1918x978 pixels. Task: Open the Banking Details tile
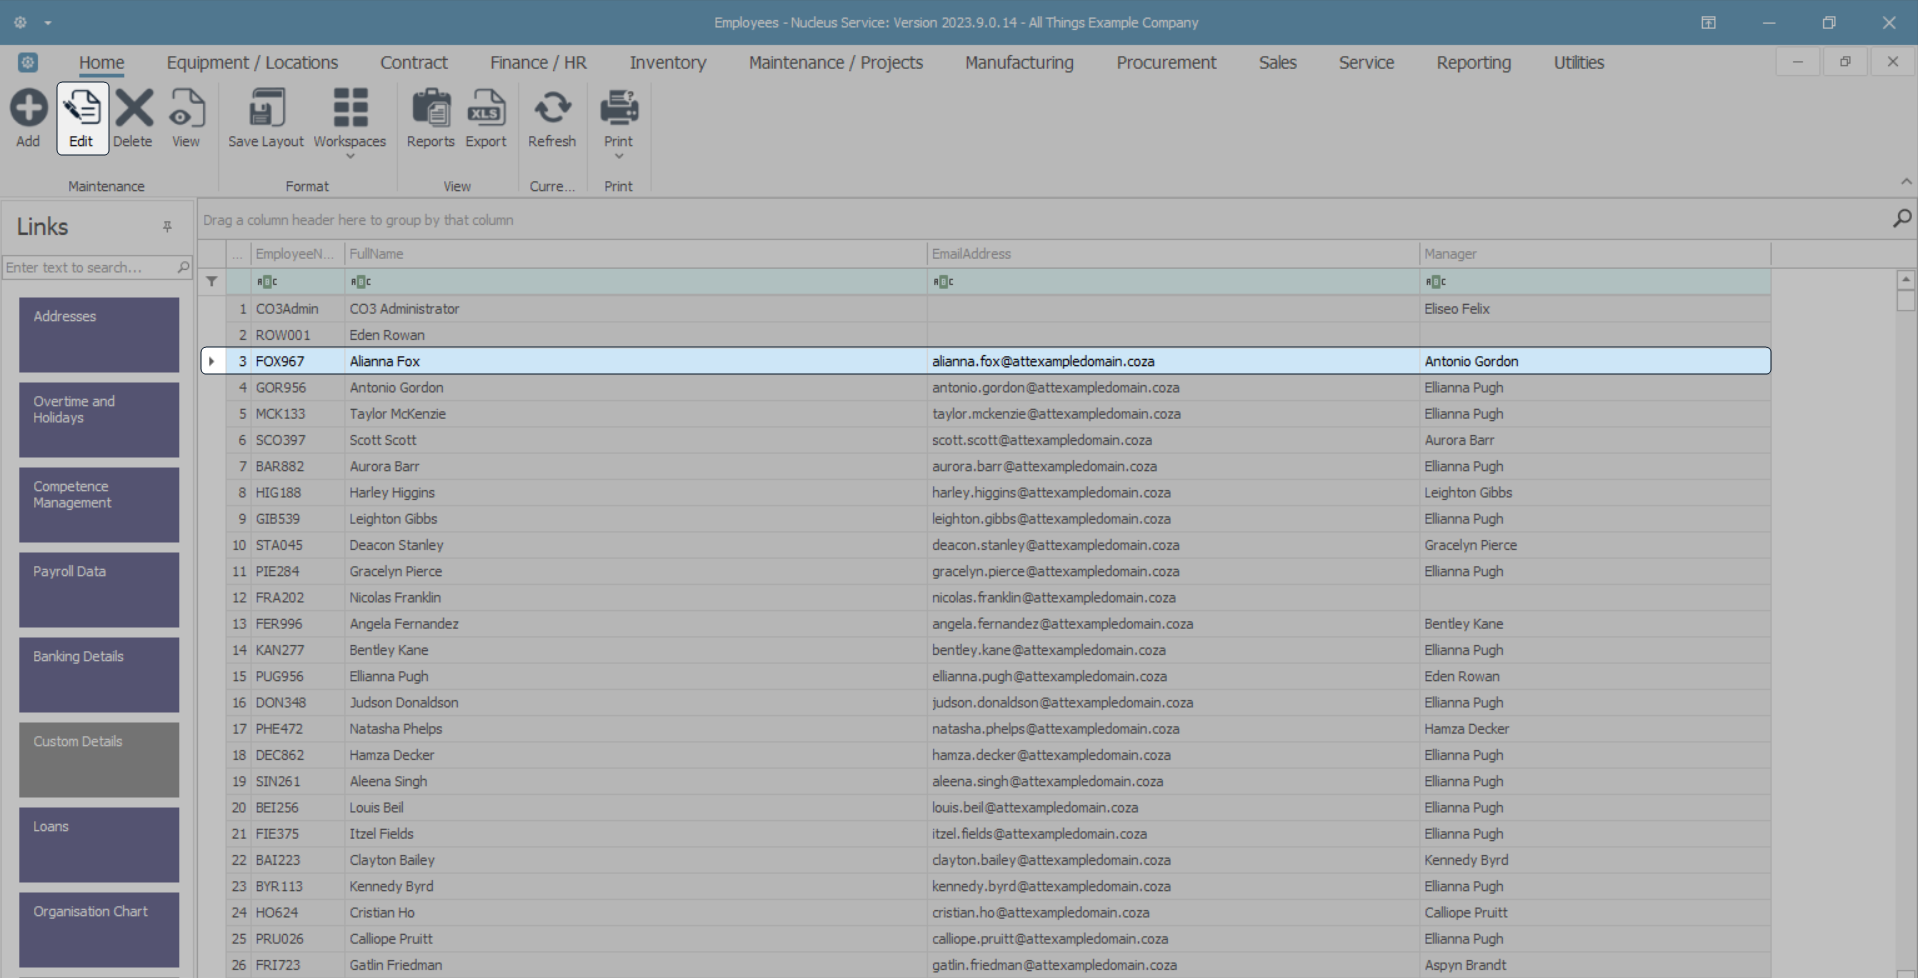[99, 675]
